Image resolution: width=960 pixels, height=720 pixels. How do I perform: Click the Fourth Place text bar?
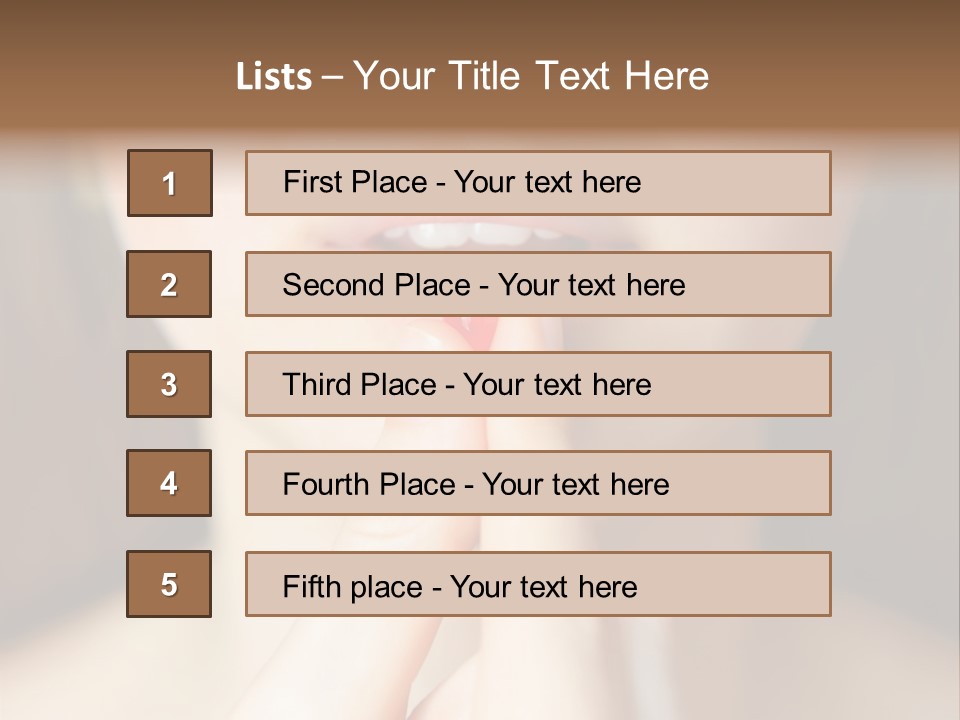[538, 483]
